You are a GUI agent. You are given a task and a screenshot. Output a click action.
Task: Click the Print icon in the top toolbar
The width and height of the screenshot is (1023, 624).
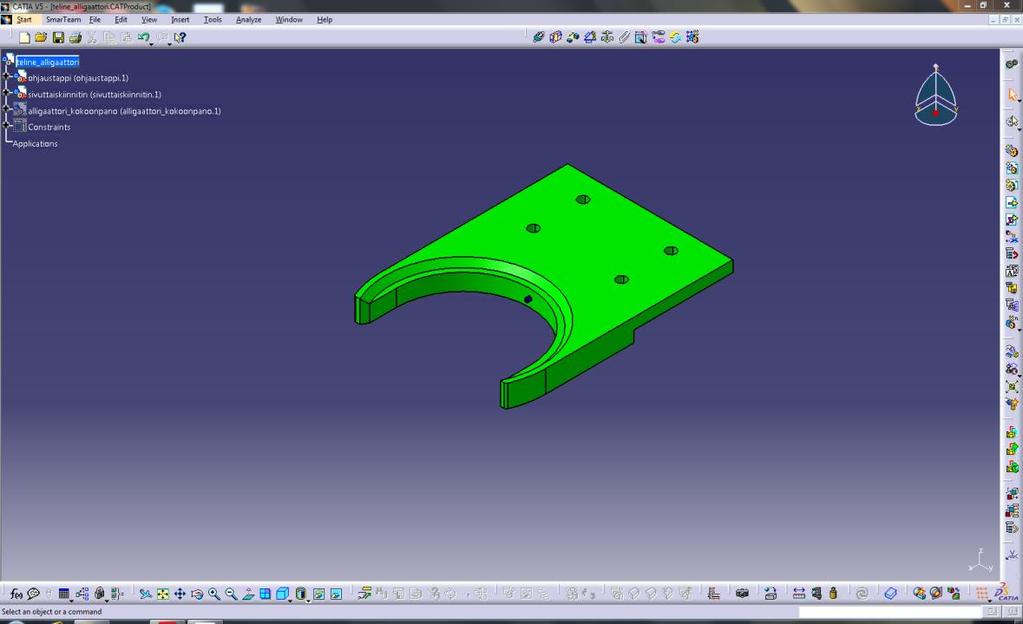point(75,38)
